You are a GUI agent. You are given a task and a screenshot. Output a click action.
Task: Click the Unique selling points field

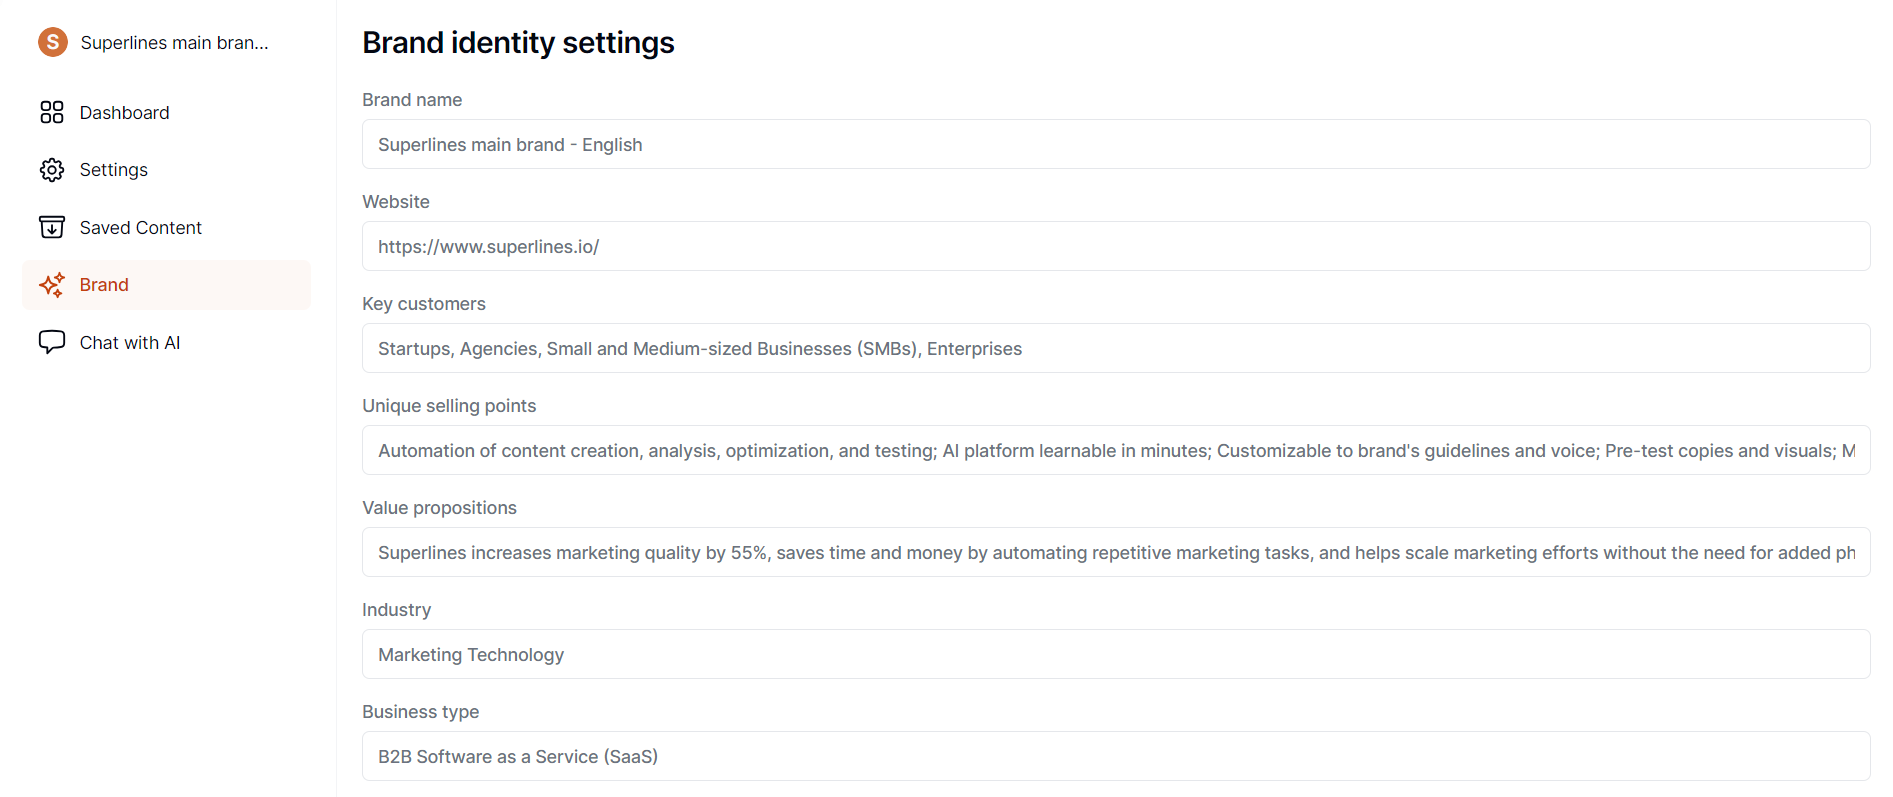pos(1115,451)
